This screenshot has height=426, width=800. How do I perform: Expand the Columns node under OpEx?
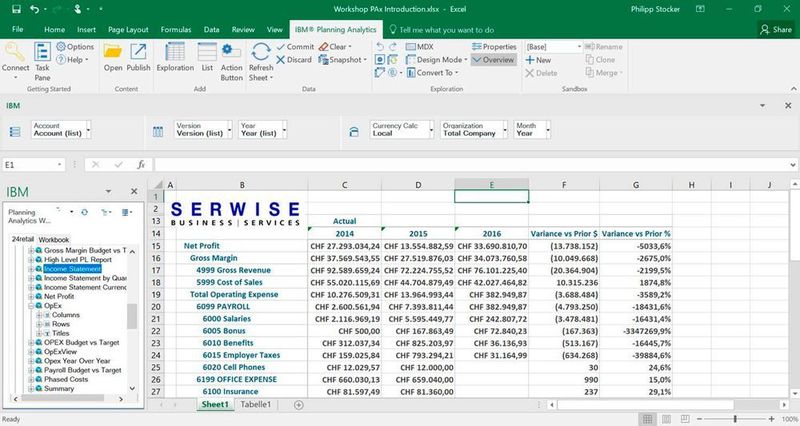pos(39,315)
